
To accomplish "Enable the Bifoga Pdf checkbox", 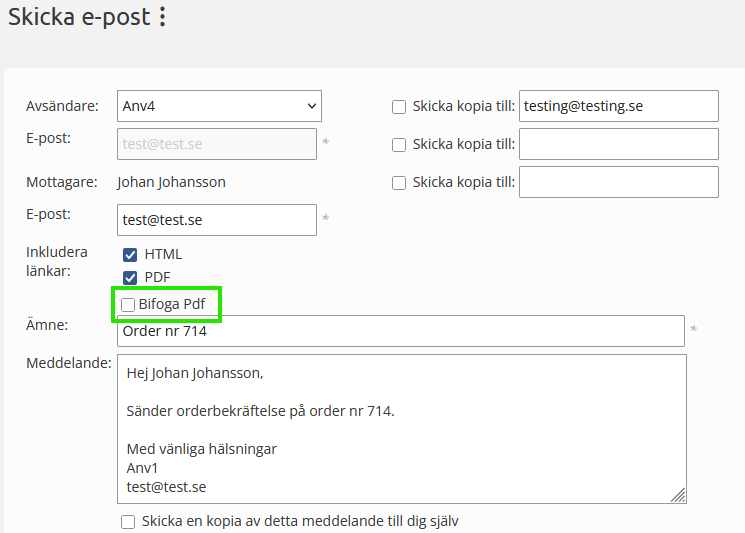I will point(128,304).
